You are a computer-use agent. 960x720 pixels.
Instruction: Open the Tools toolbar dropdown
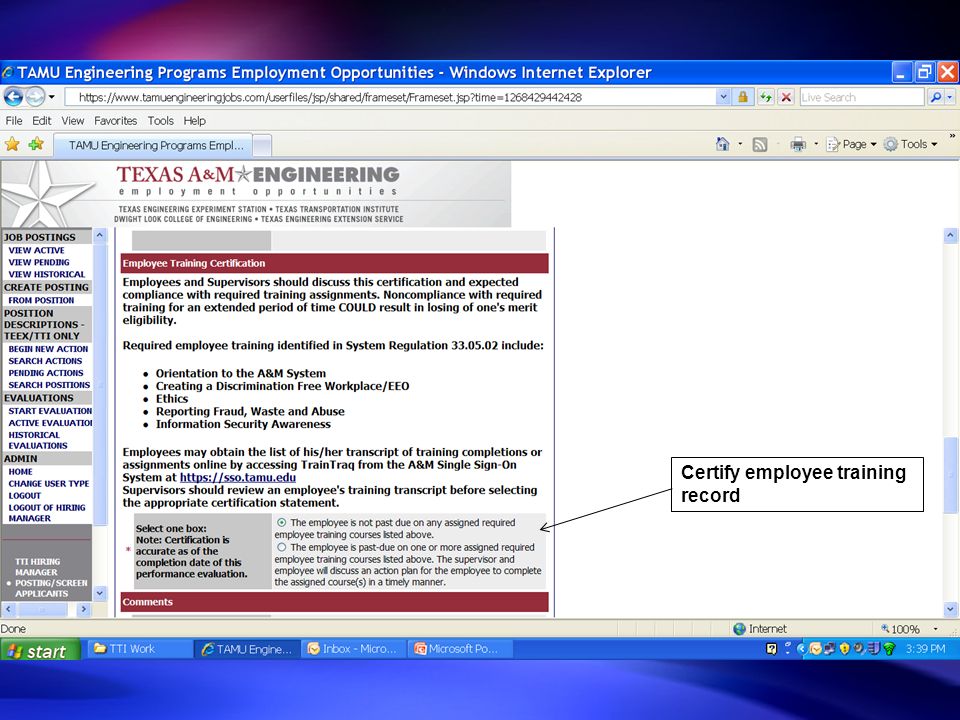(911, 144)
